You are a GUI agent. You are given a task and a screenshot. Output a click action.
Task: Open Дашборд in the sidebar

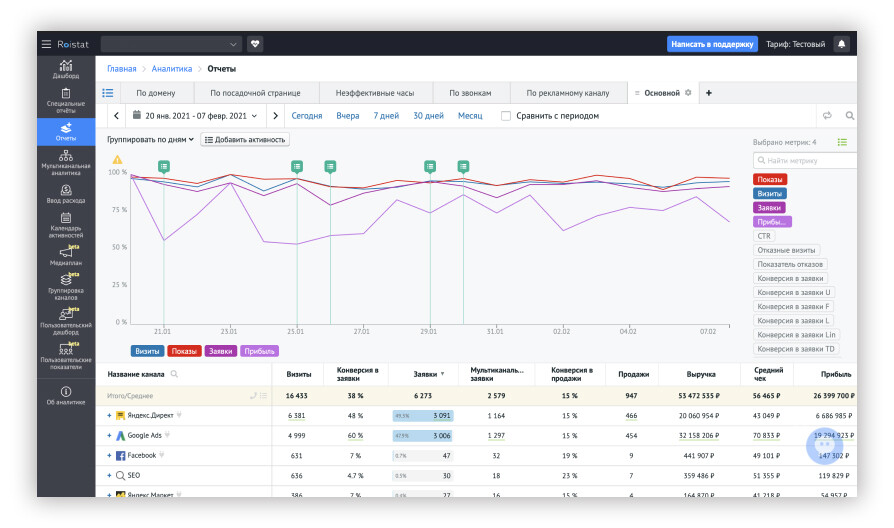pos(66,70)
